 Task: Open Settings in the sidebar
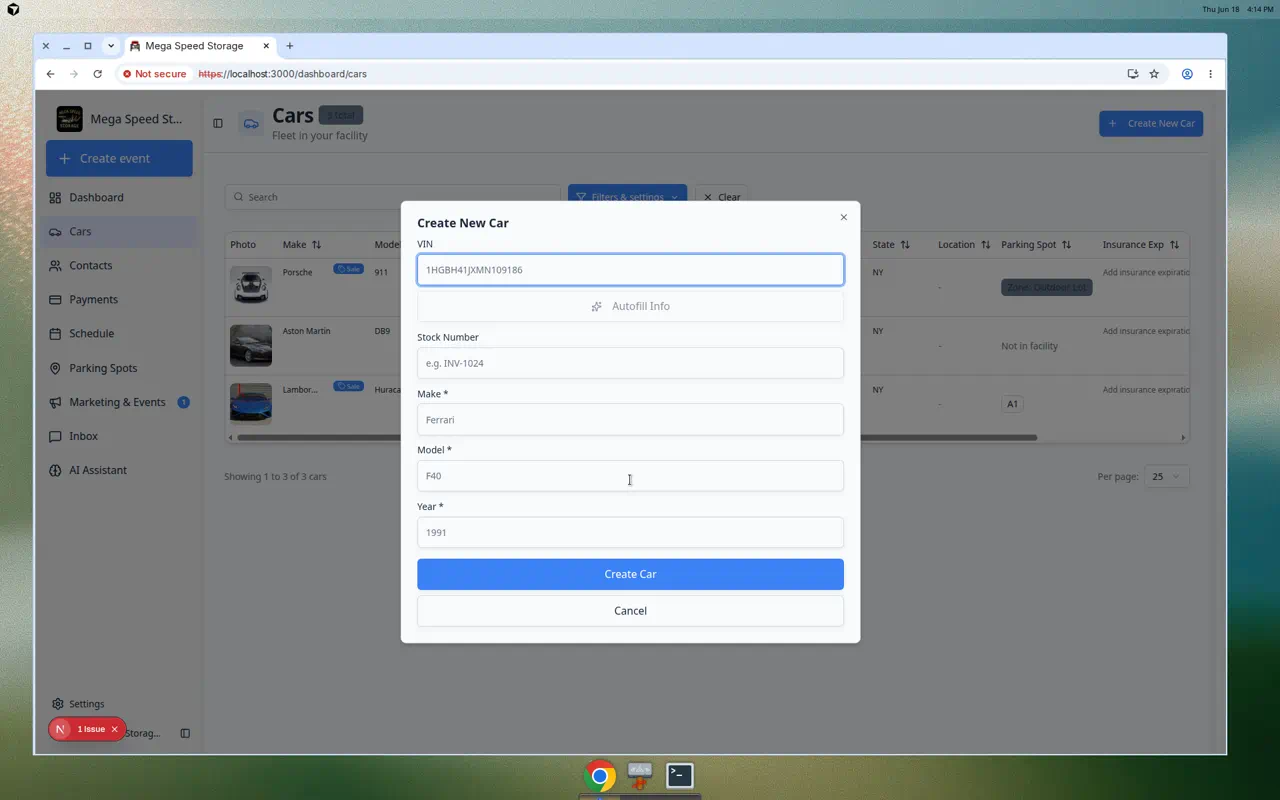[78, 704]
